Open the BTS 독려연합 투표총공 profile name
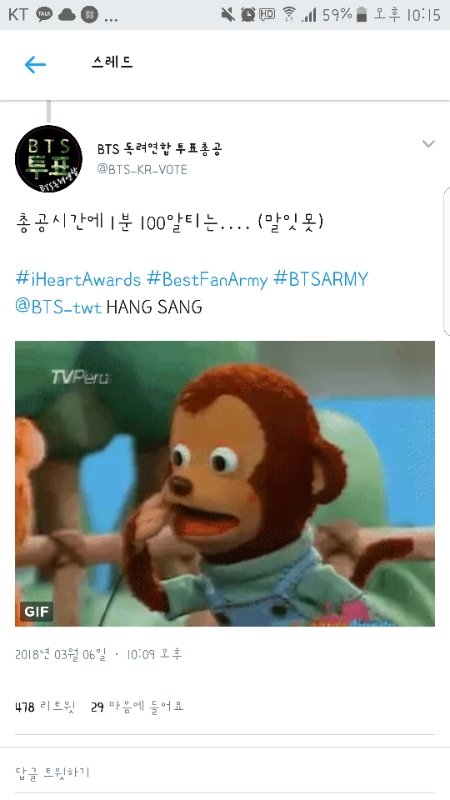This screenshot has height=800, width=450. [x=159, y=148]
